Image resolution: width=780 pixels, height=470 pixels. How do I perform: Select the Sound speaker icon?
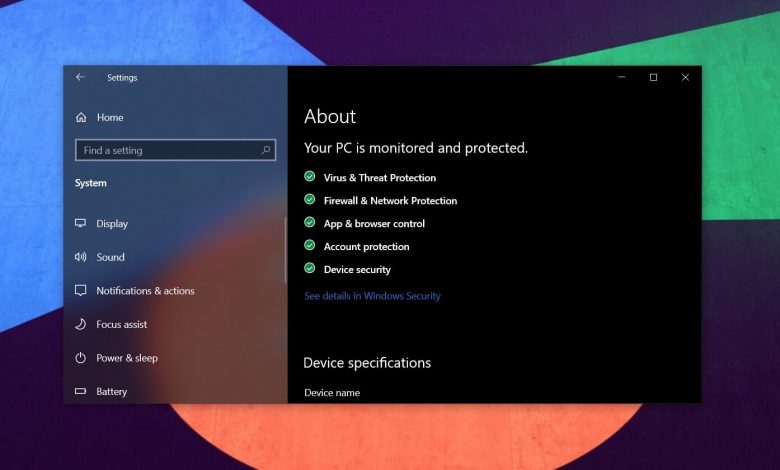click(x=81, y=257)
